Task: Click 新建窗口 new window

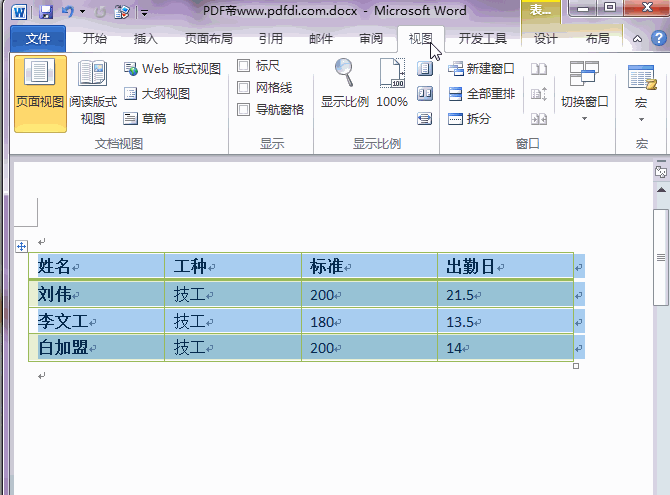Action: pyautogui.click(x=482, y=68)
